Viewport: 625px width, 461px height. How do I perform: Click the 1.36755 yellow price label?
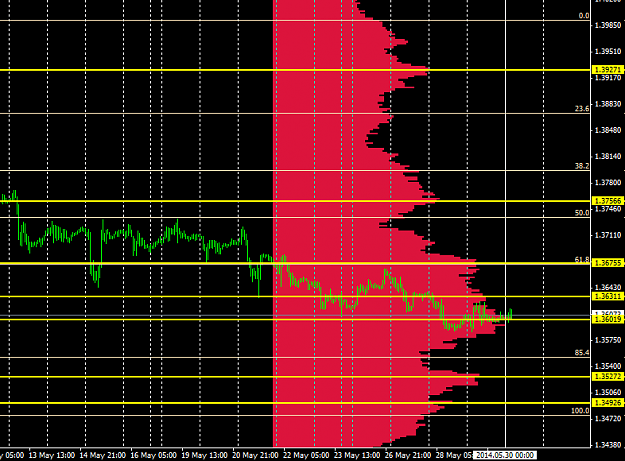(x=608, y=263)
